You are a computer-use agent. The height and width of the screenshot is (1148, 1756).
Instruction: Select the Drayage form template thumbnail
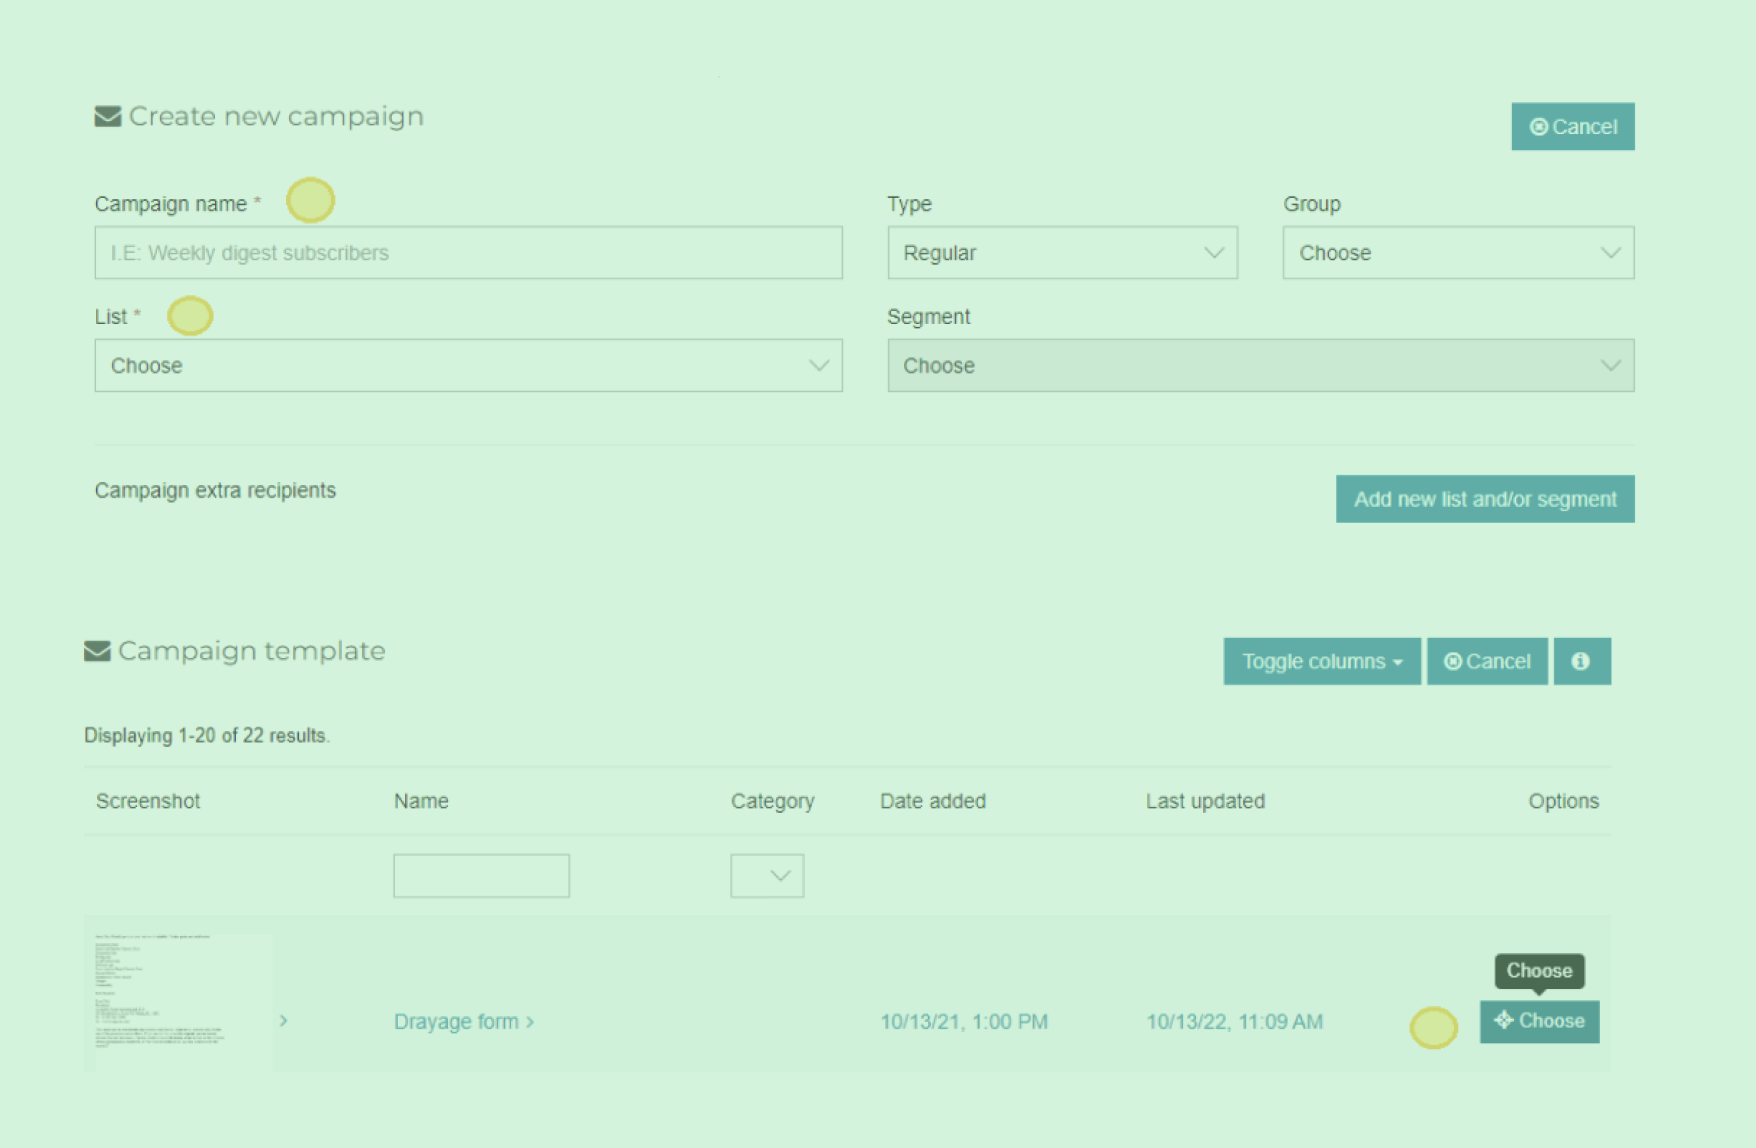(180, 1000)
